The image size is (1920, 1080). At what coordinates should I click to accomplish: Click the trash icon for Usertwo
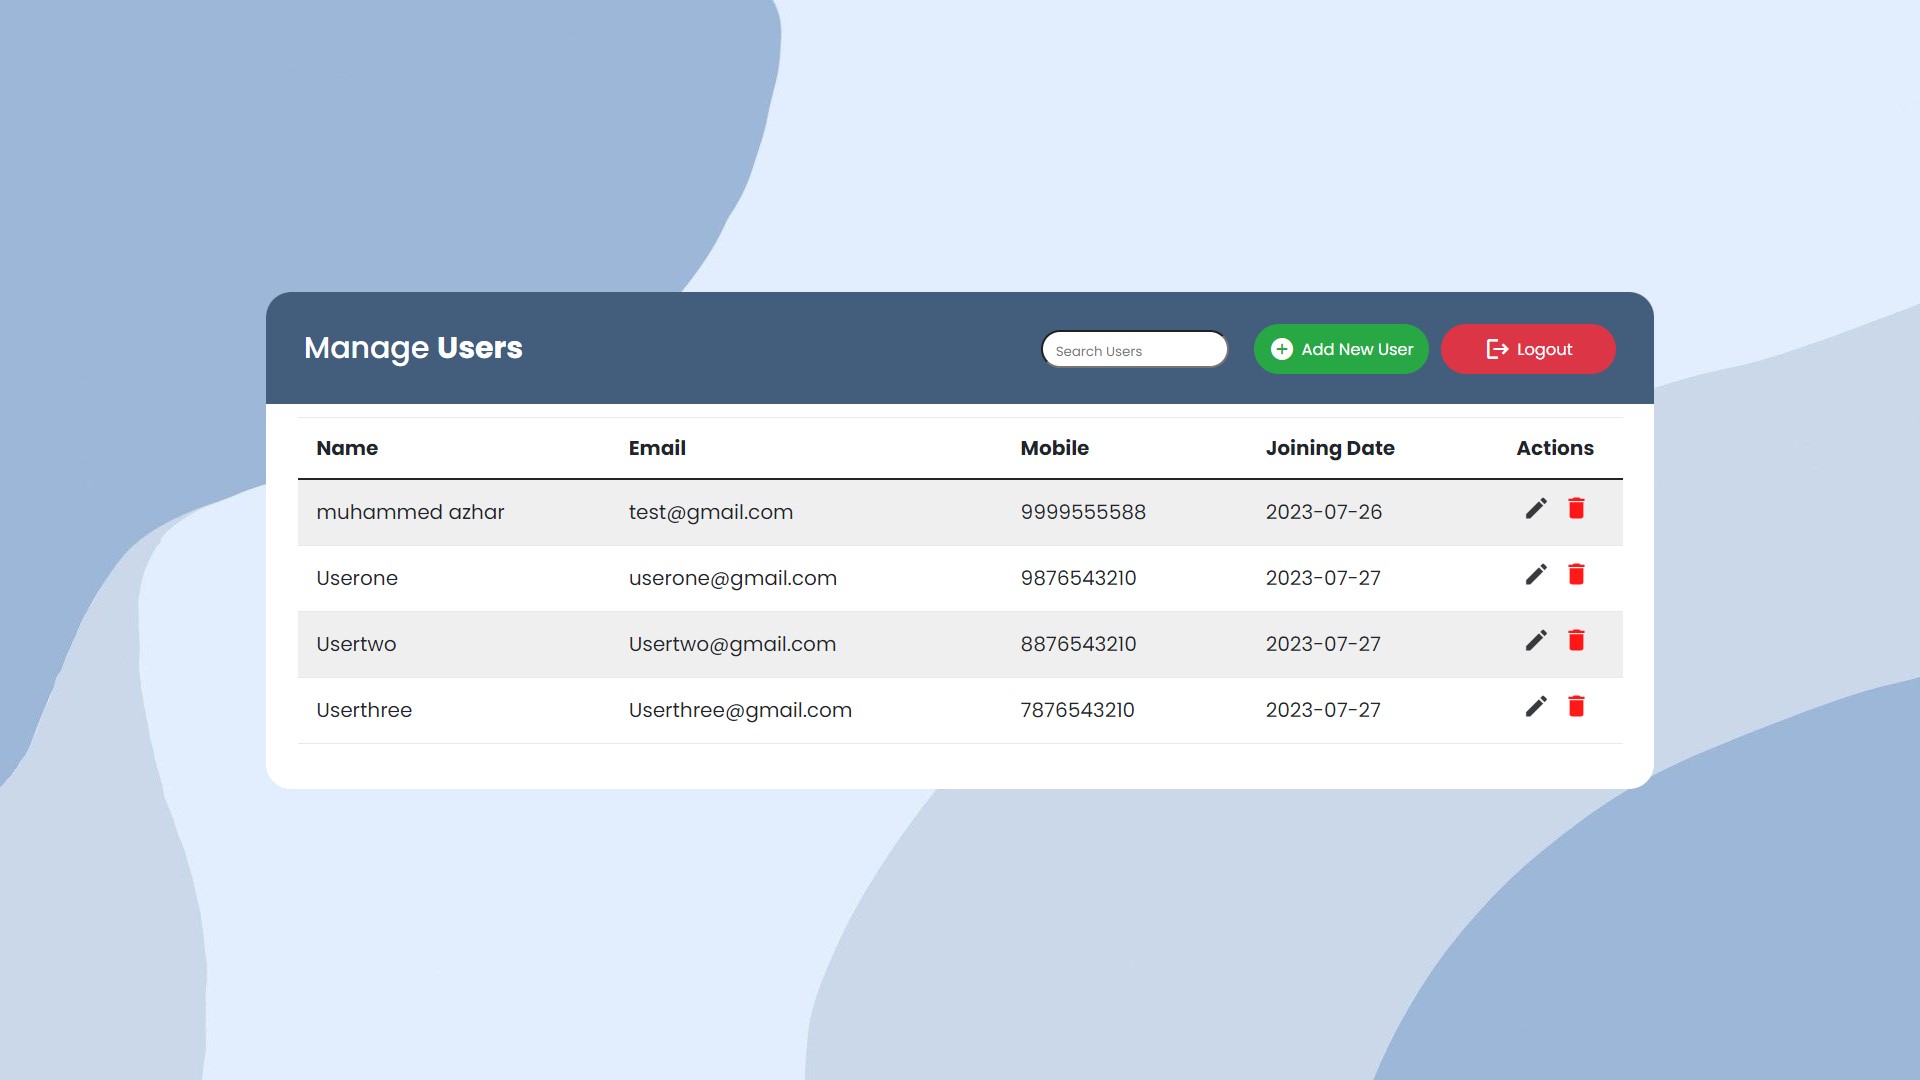pyautogui.click(x=1577, y=641)
